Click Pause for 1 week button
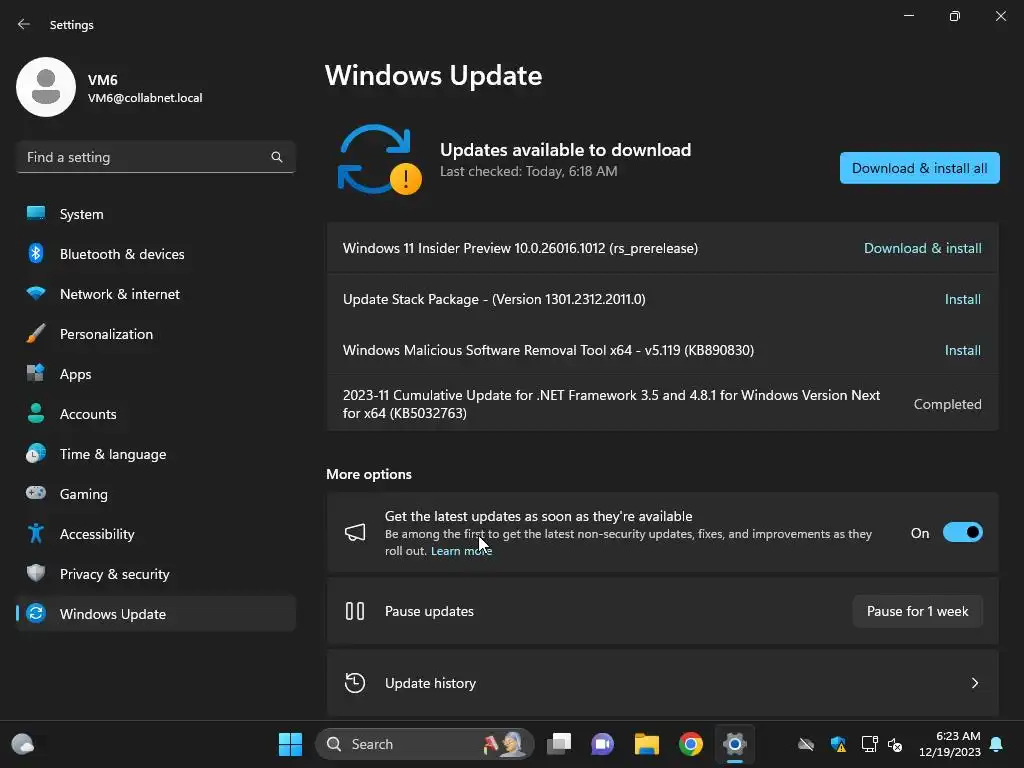 [x=918, y=611]
